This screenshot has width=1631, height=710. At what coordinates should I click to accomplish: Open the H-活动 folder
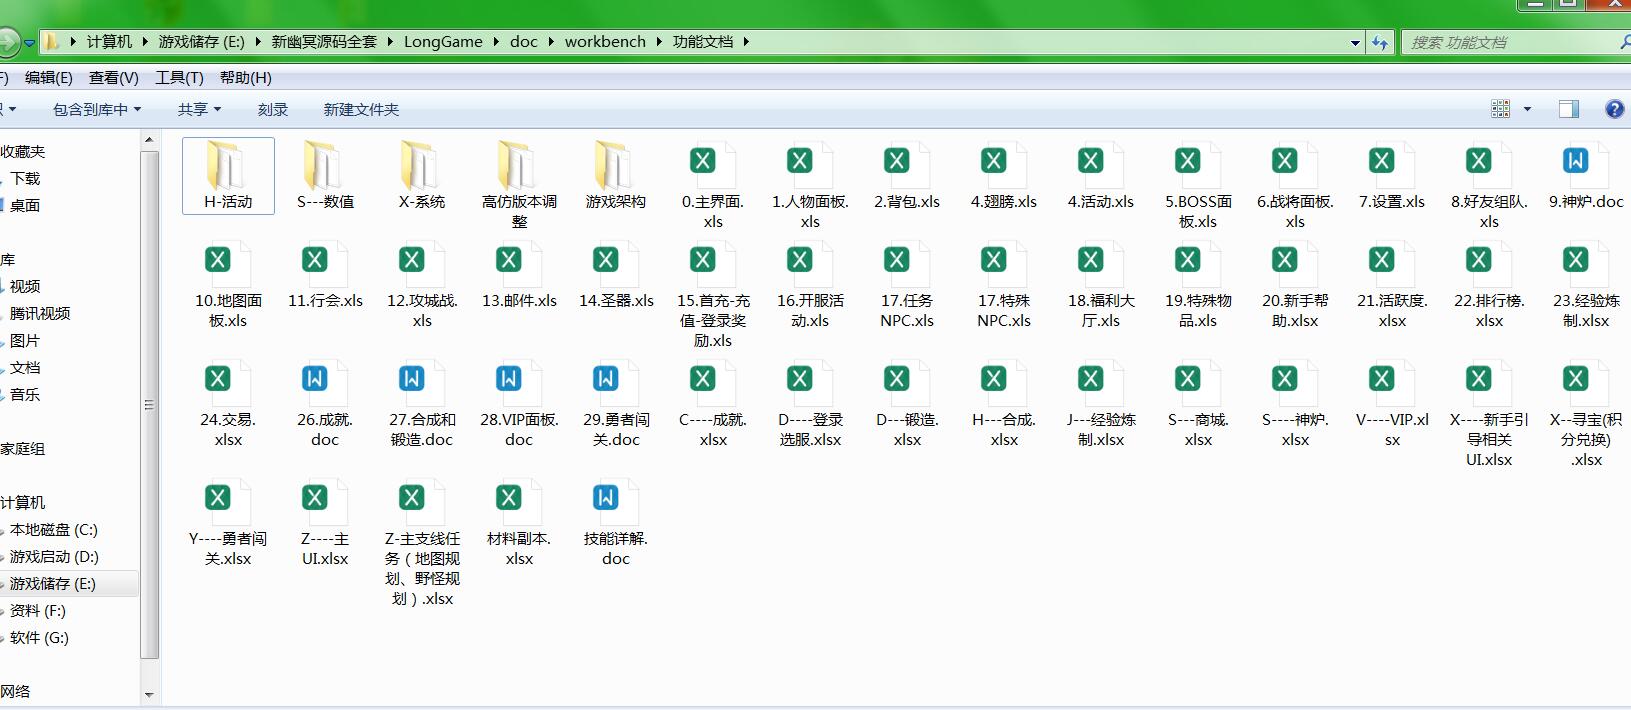tap(228, 168)
